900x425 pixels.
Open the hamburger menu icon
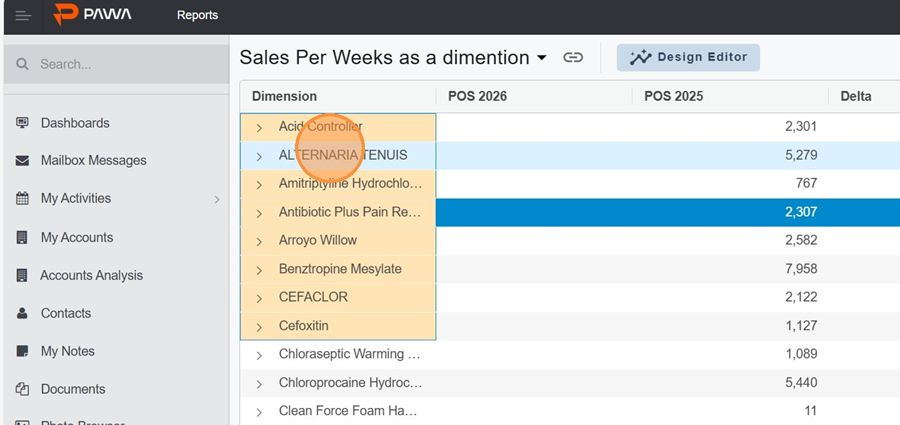coord(23,15)
